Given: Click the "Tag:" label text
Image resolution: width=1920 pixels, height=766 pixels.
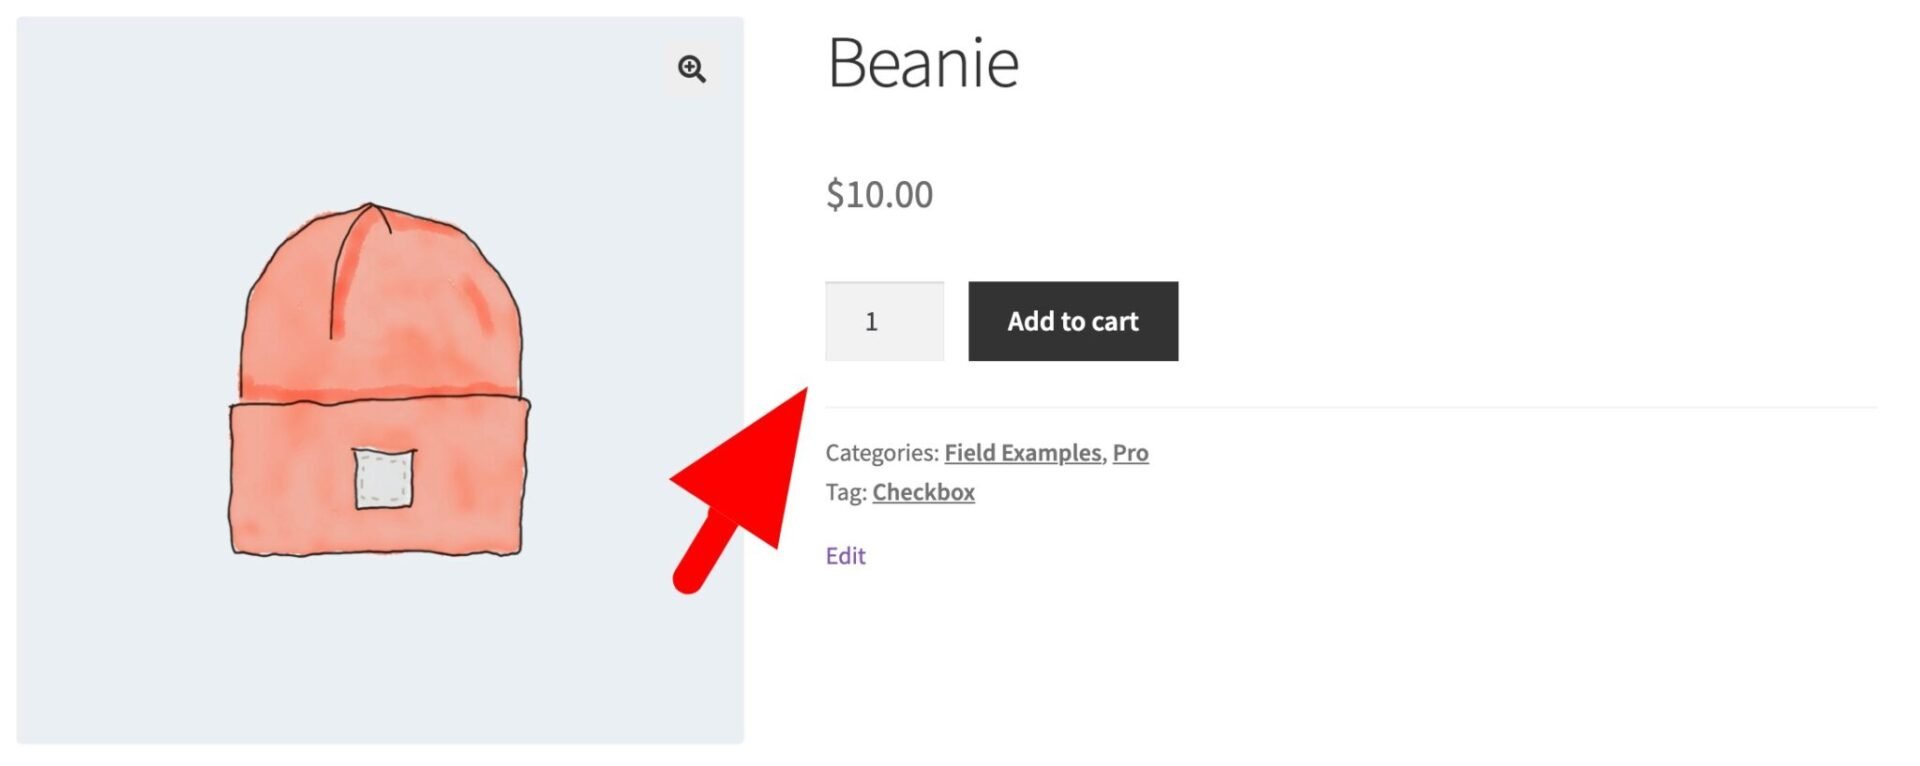Looking at the screenshot, I should [x=846, y=492].
